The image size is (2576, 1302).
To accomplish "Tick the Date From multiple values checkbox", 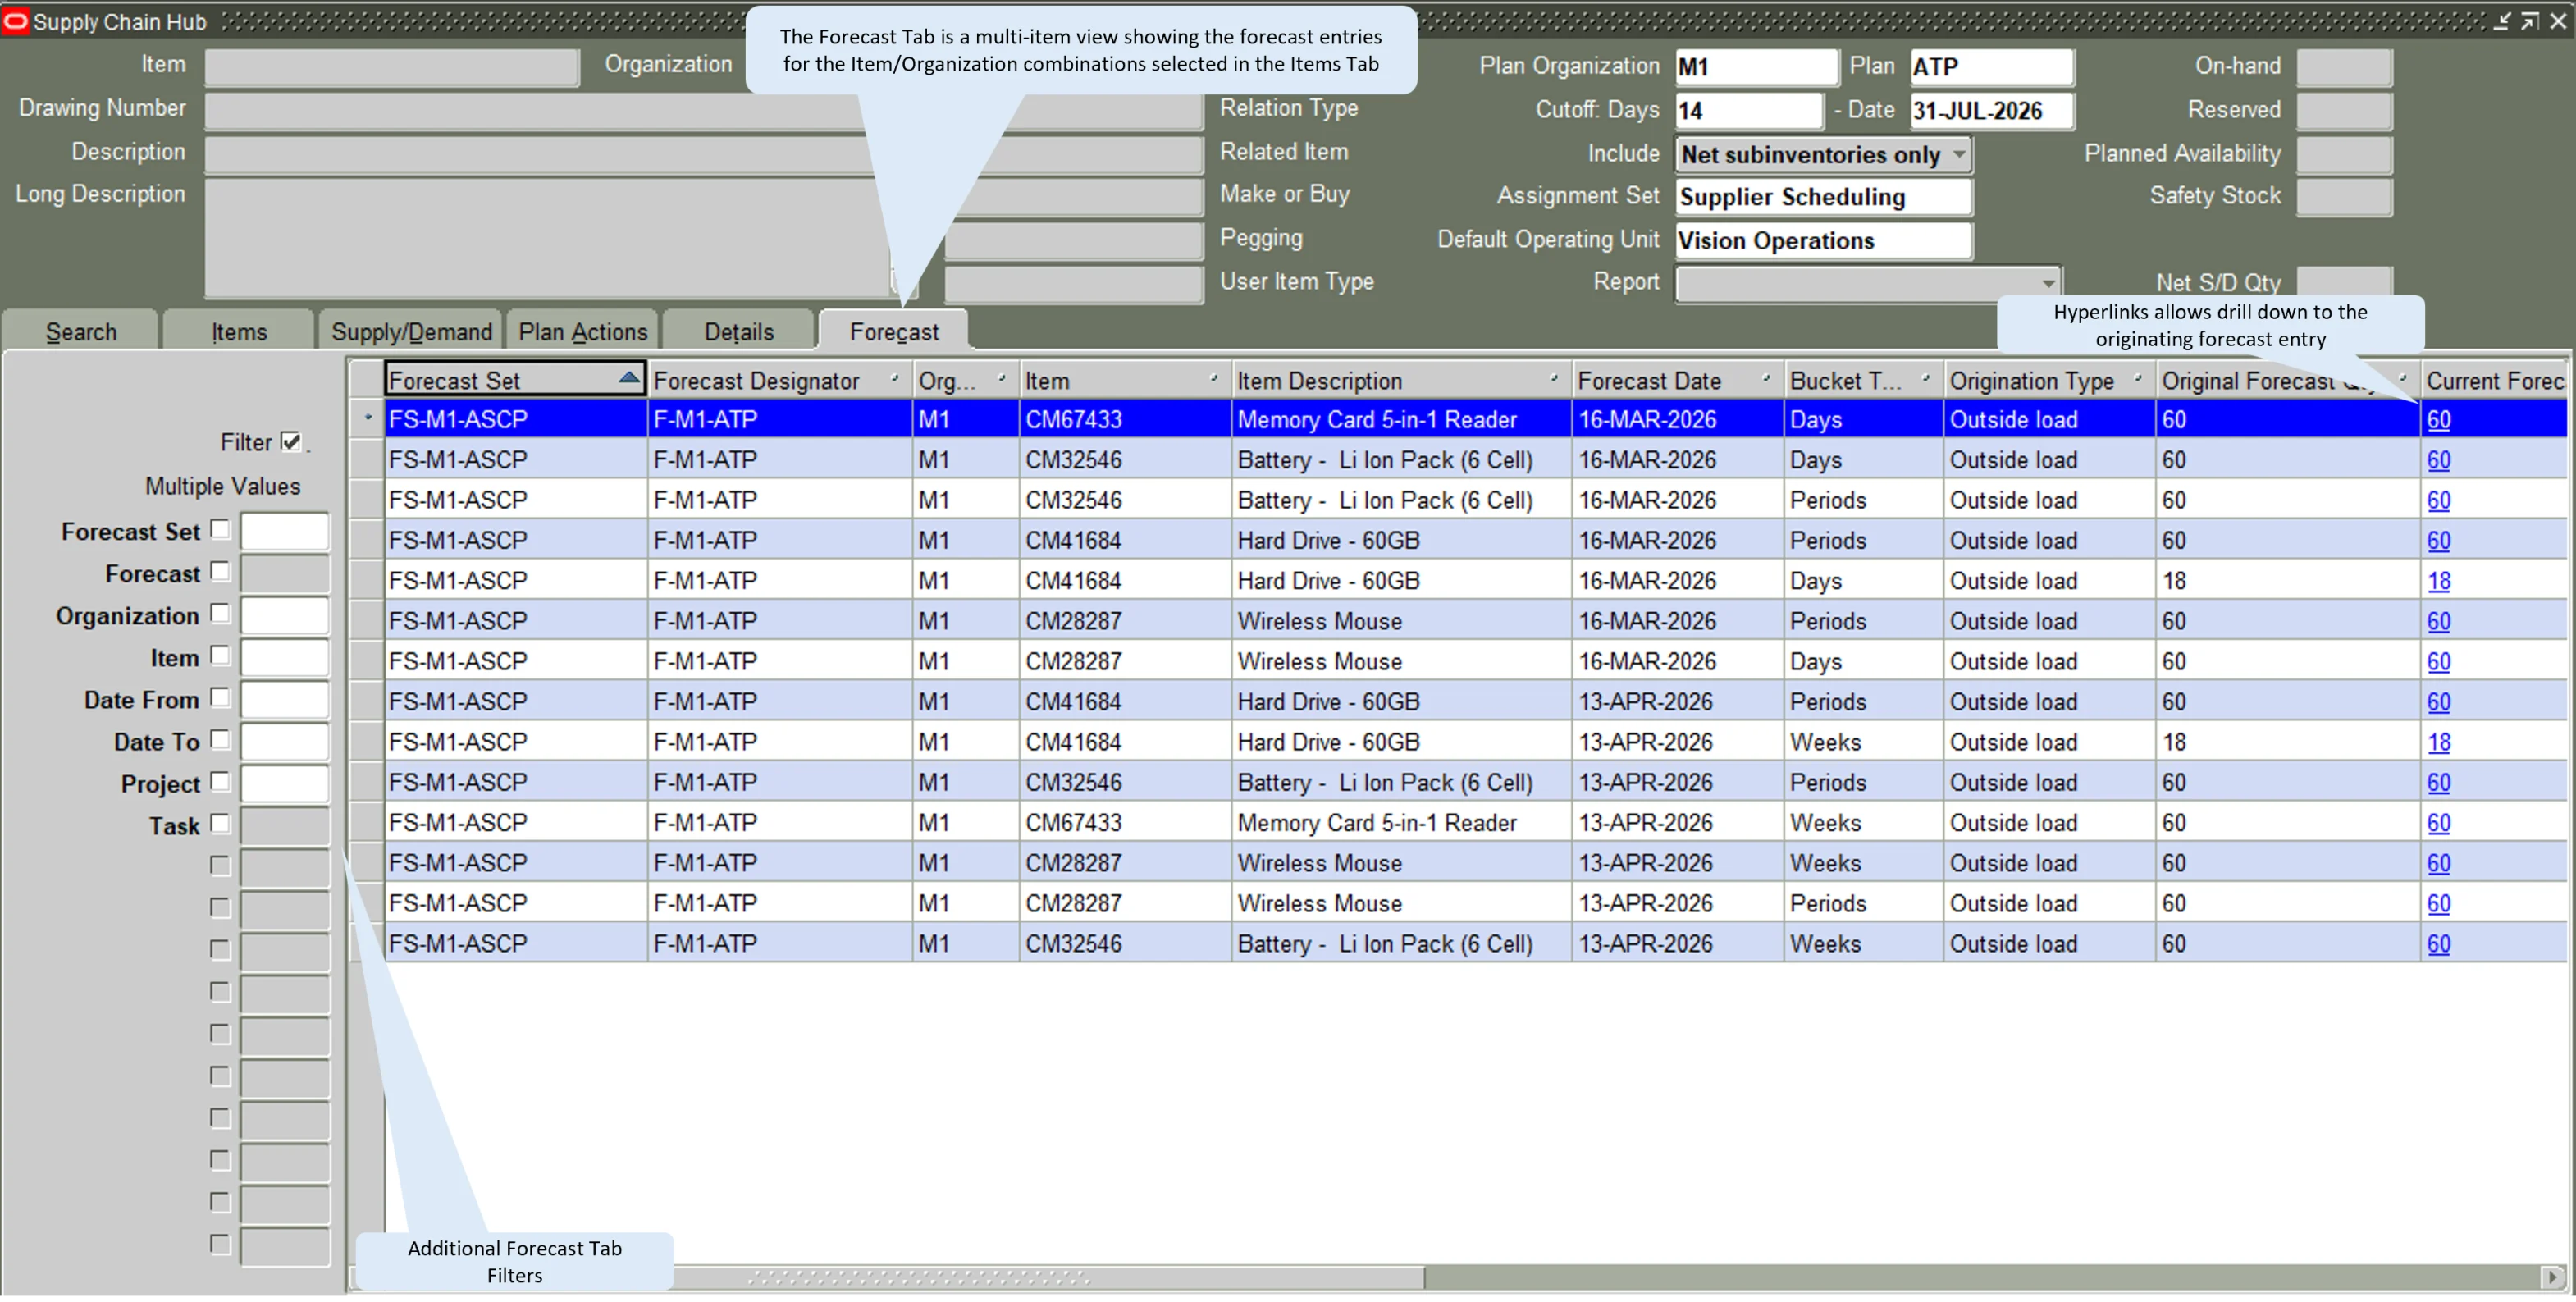I will click(x=221, y=698).
